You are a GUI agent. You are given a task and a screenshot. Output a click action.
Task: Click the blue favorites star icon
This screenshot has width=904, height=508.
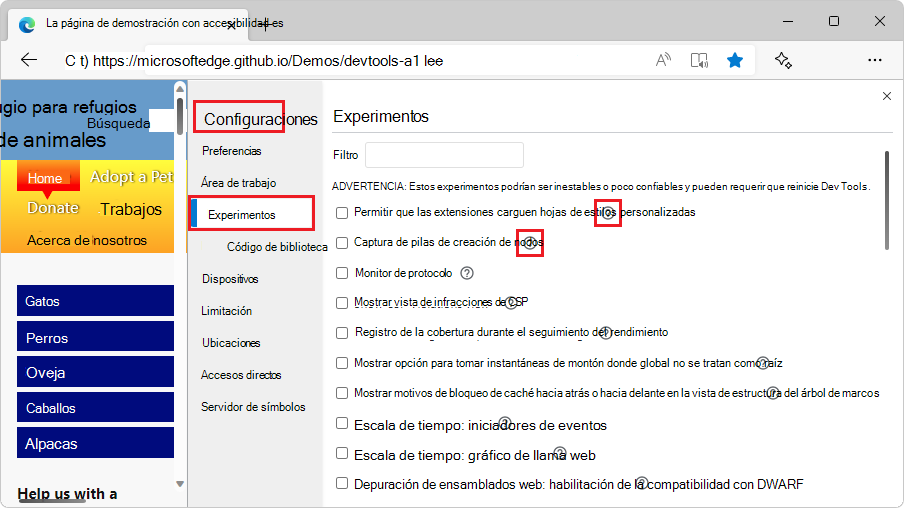click(x=735, y=60)
